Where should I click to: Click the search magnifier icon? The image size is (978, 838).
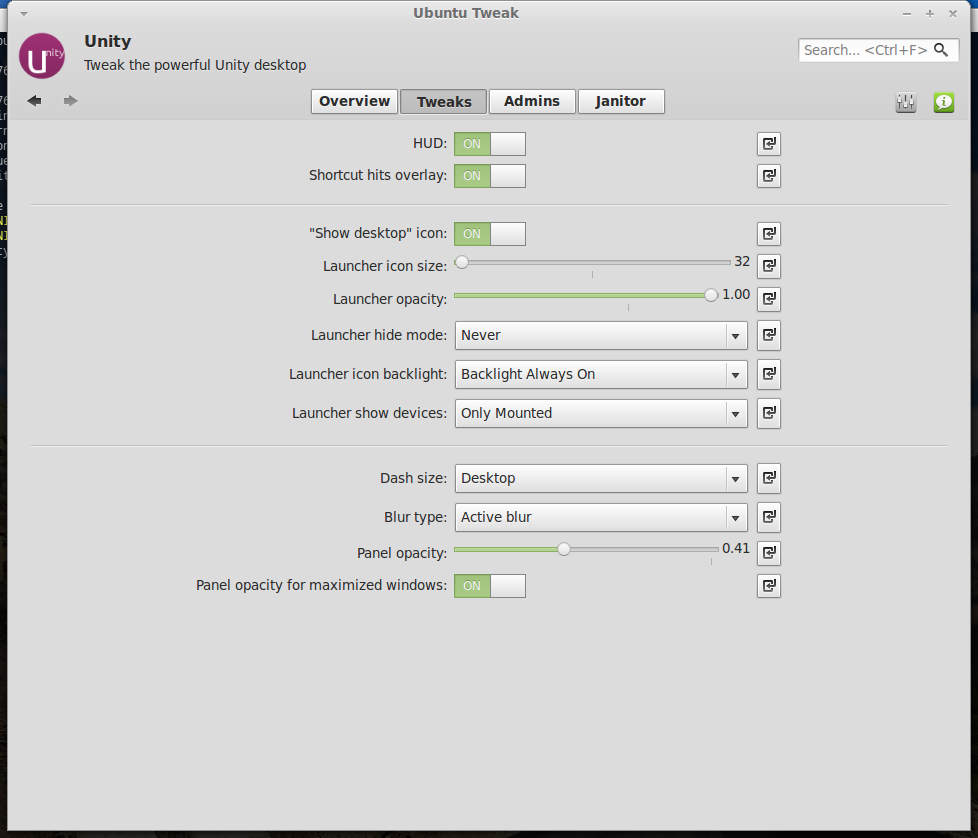coord(941,50)
